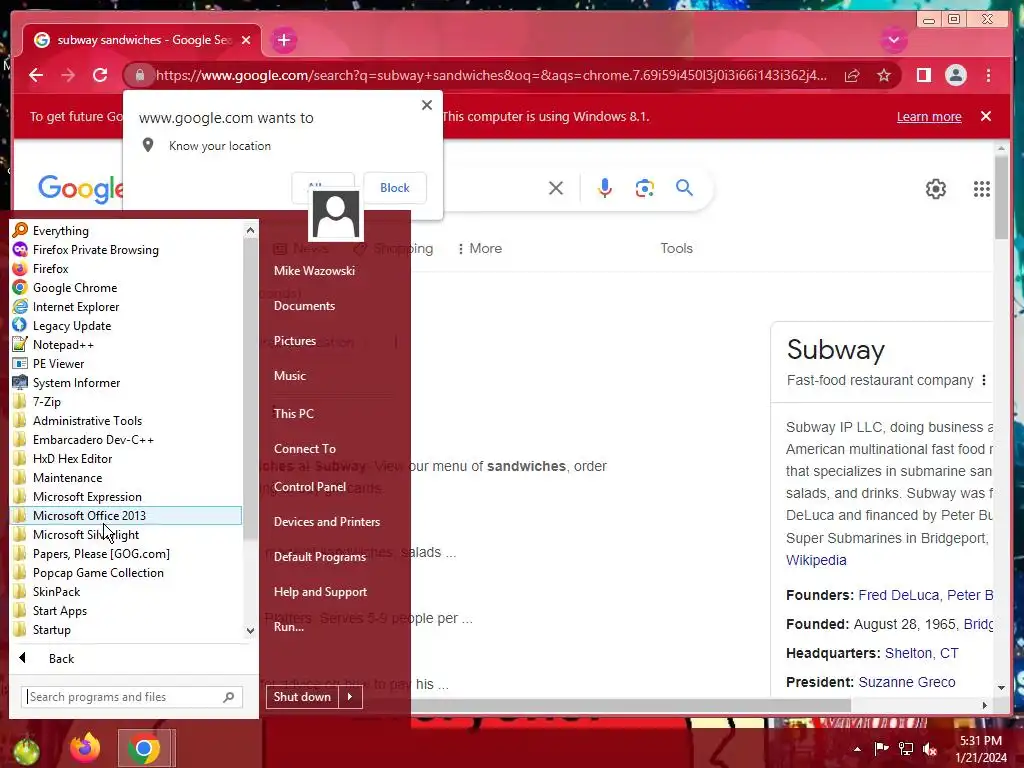Image resolution: width=1024 pixels, height=768 pixels.
Task: Click the user account picture in Start menu
Action: 336,215
